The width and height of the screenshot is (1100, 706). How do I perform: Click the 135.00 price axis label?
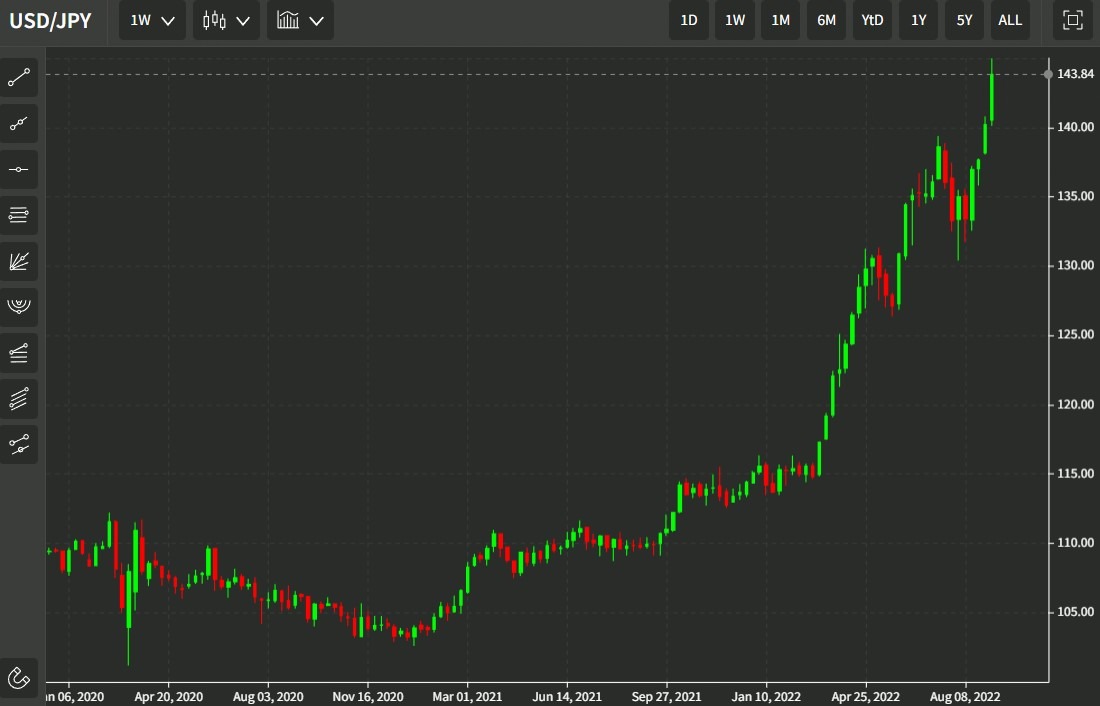[1075, 196]
